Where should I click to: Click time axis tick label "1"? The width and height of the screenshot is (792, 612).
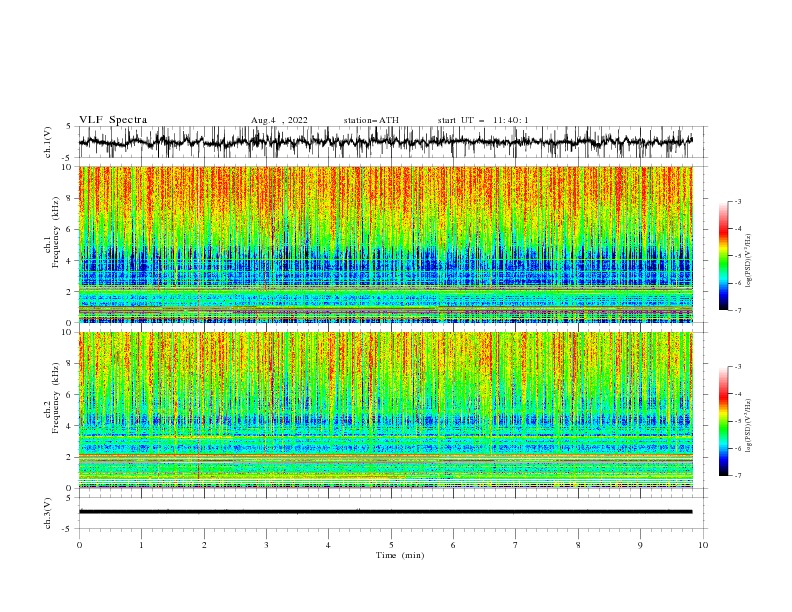pyautogui.click(x=141, y=545)
